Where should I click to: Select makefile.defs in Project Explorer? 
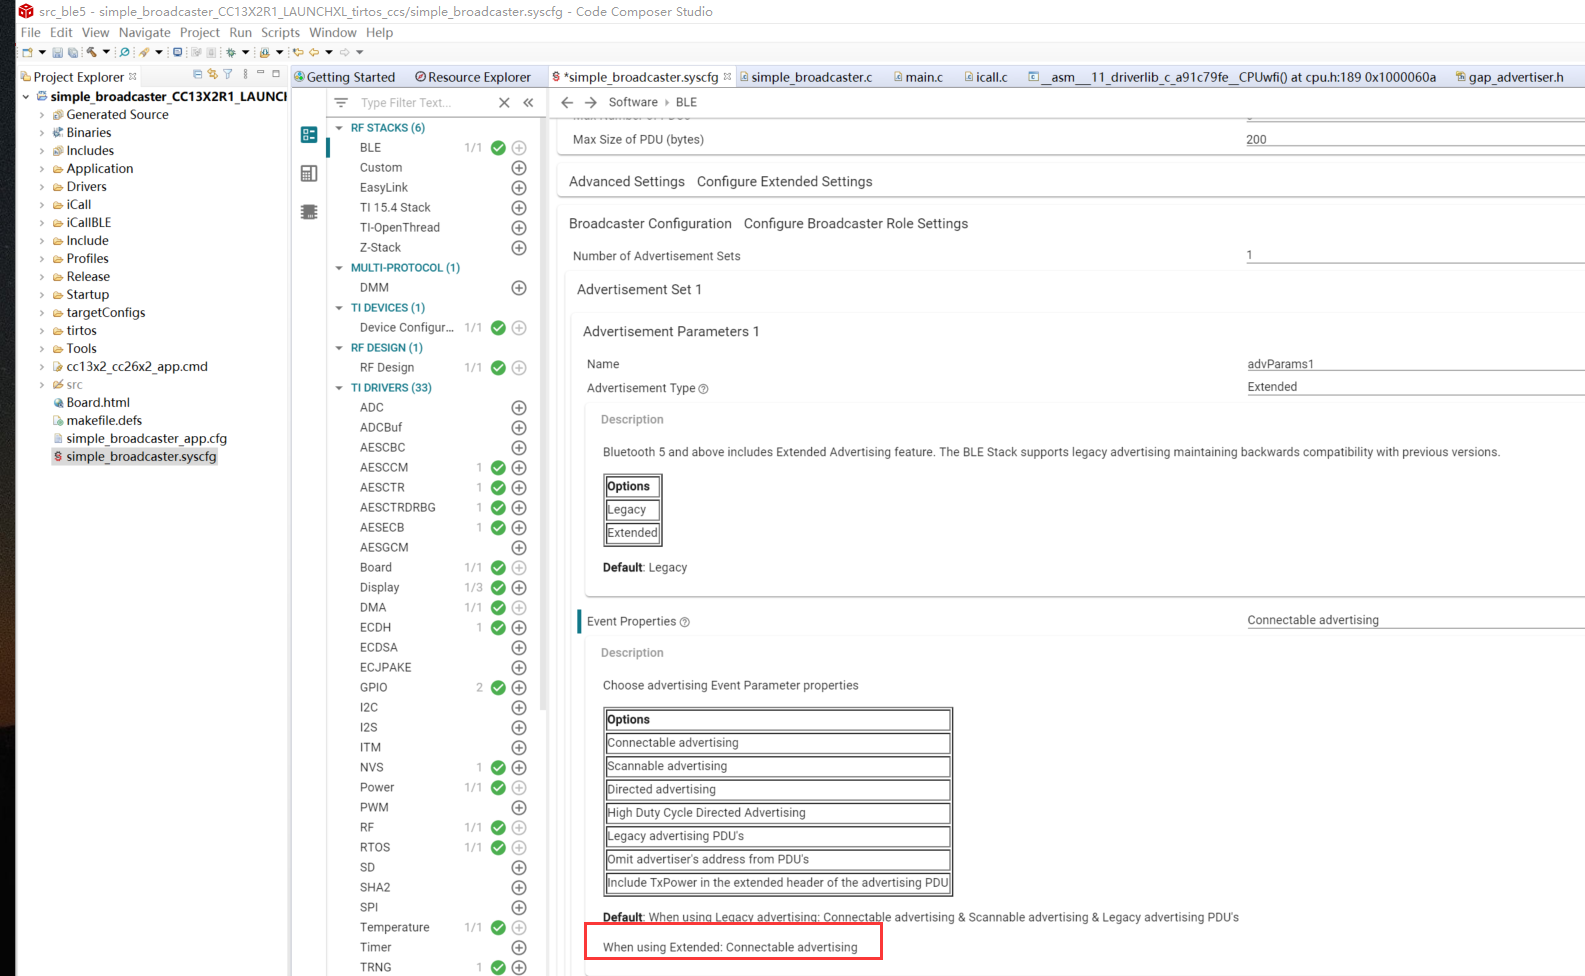[97, 421]
